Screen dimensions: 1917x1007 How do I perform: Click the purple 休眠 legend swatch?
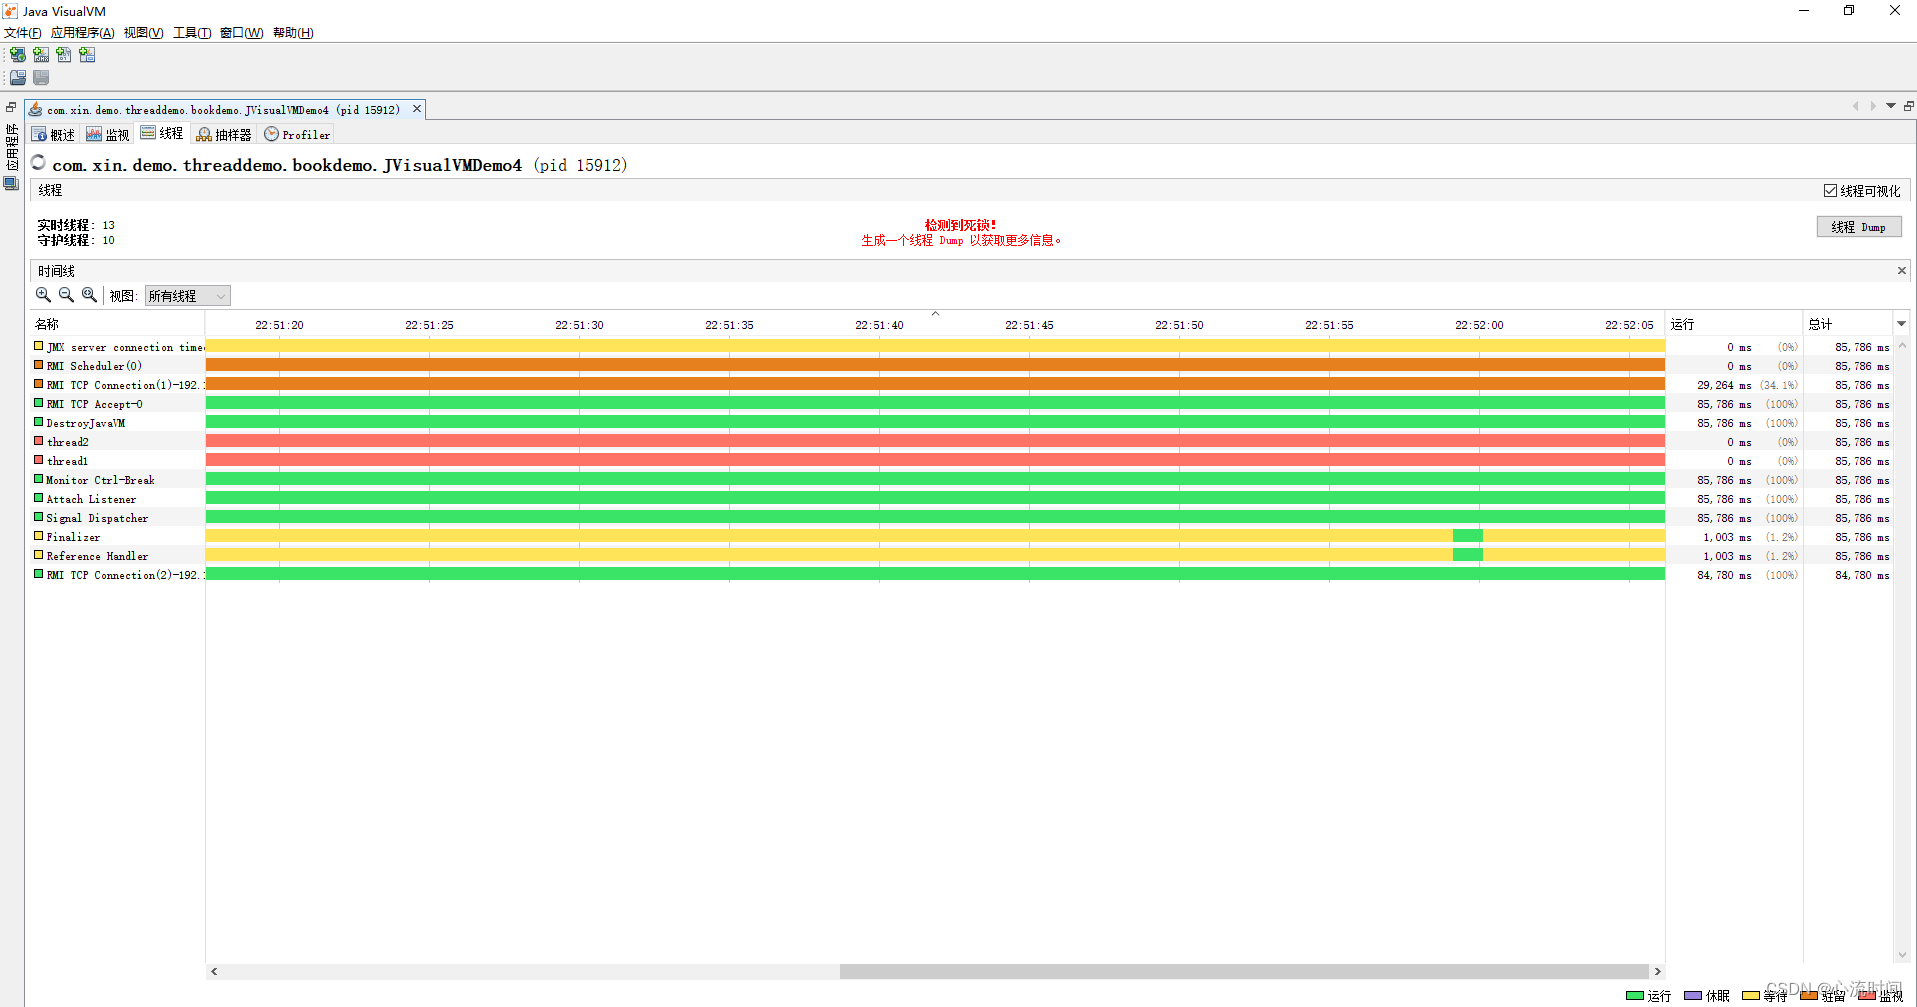coord(1693,995)
